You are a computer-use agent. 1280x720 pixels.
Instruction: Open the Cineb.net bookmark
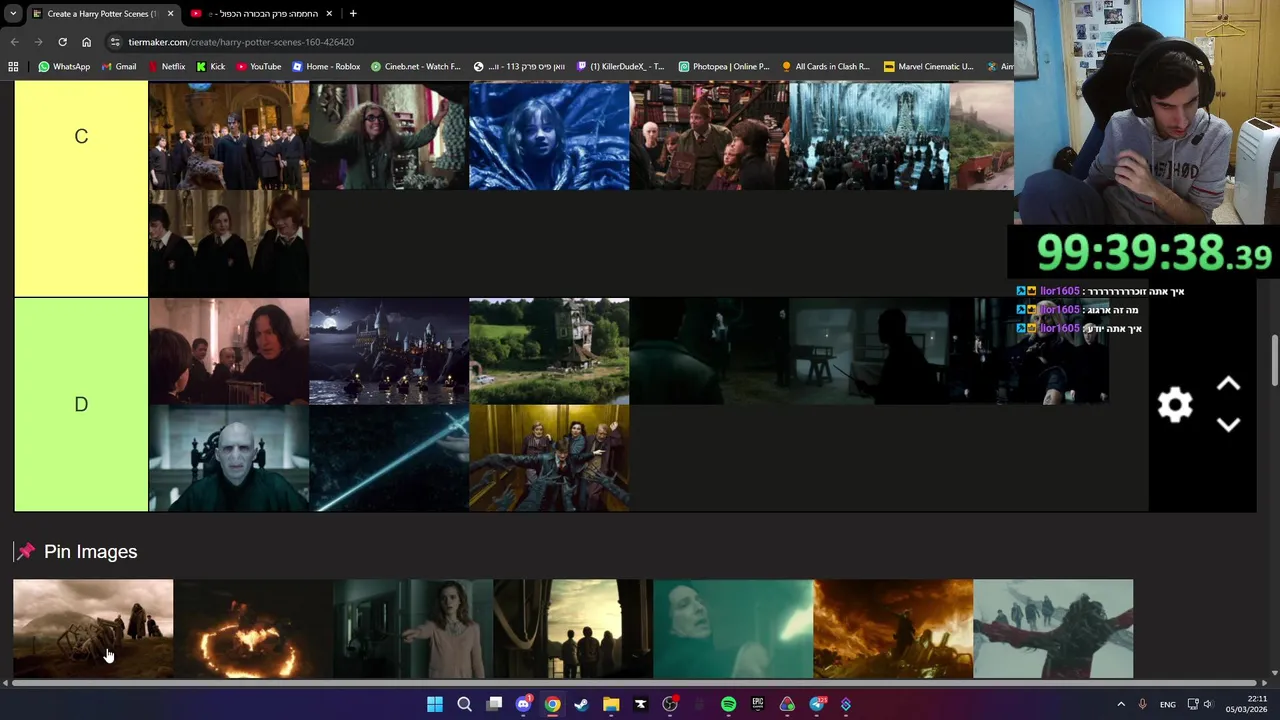click(415, 67)
